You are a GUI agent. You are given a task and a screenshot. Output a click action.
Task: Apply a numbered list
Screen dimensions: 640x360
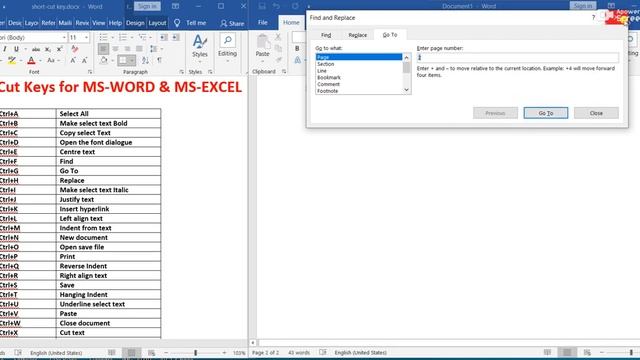[122, 38]
